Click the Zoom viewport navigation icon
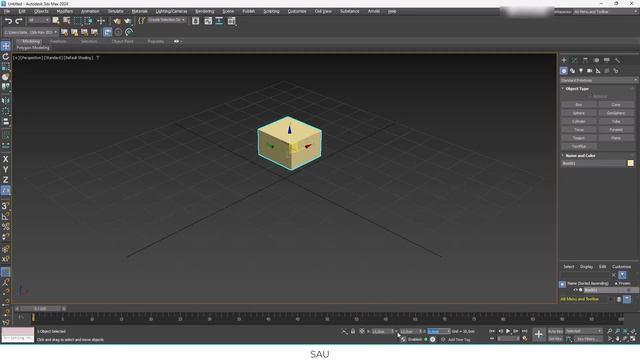The width and height of the screenshot is (640, 360). click(609, 331)
